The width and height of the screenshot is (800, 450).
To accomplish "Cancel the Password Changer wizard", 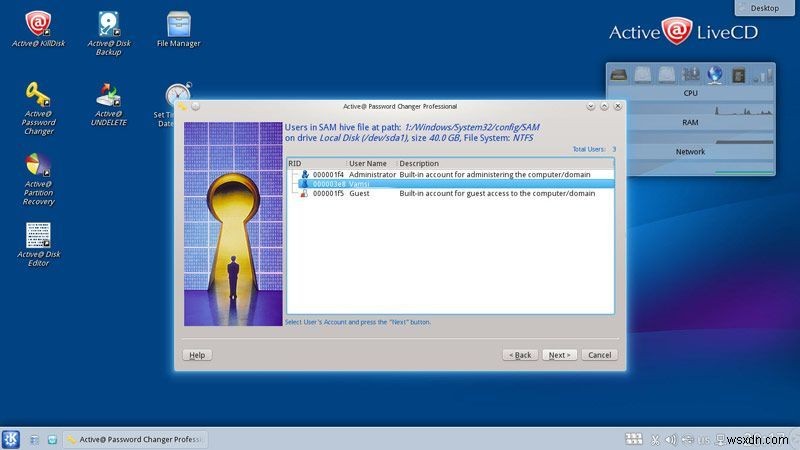I will (599, 355).
